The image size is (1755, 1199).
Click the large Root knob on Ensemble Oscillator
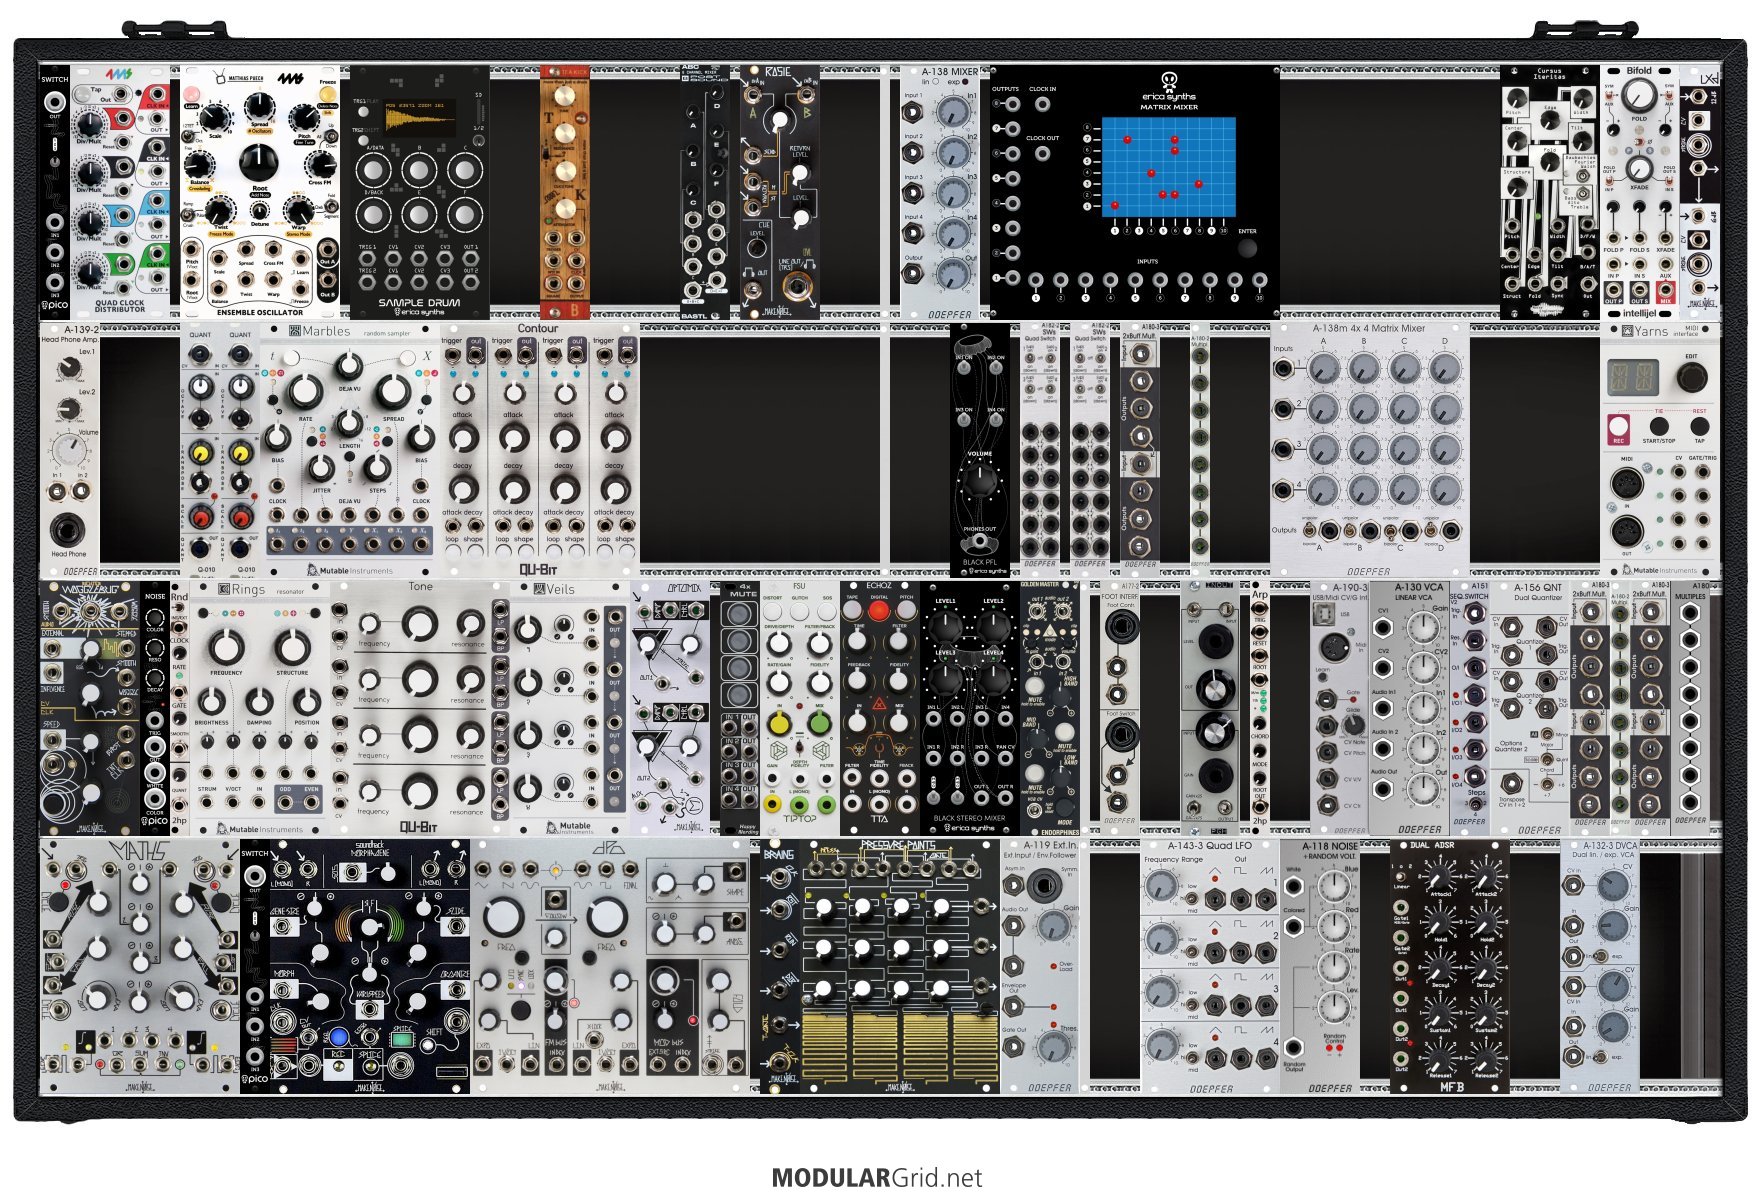259,161
